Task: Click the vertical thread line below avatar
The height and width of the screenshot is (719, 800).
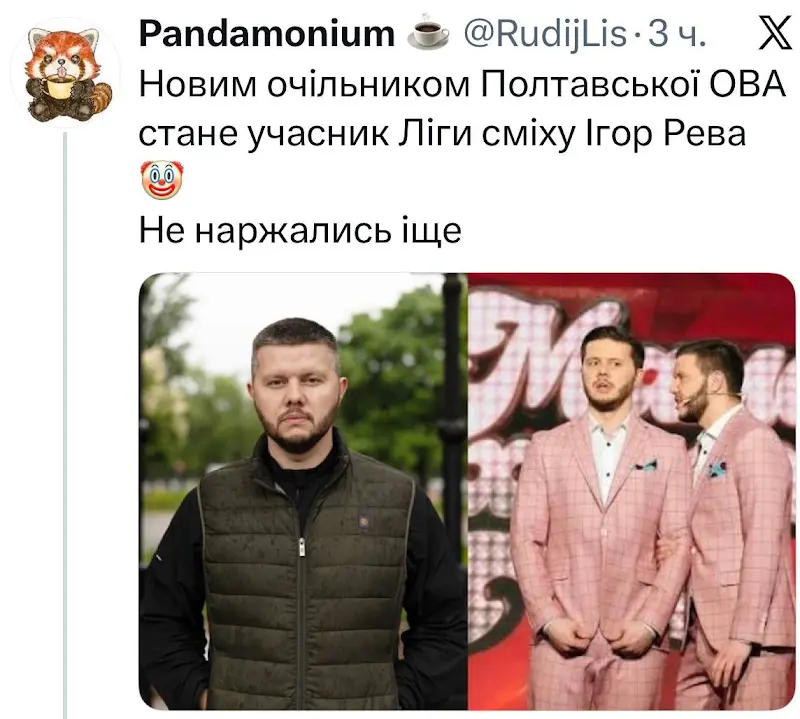Action: click(x=65, y=426)
